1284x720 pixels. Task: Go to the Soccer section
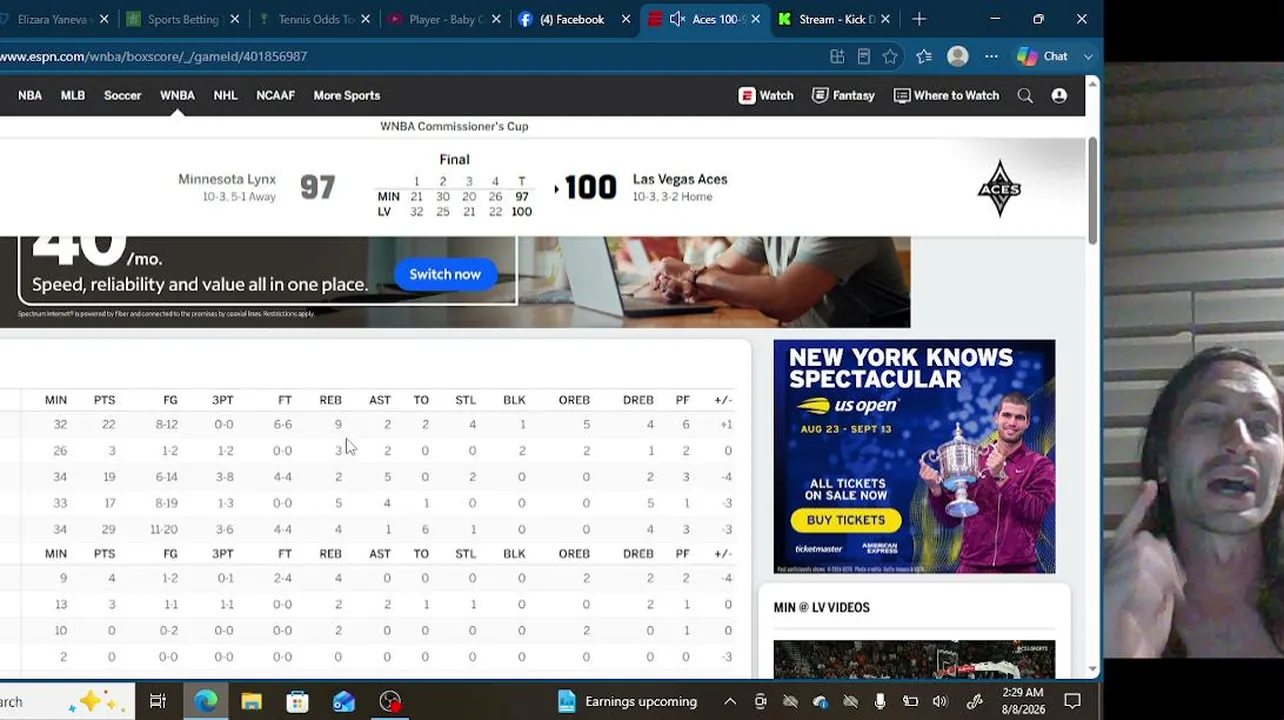123,95
